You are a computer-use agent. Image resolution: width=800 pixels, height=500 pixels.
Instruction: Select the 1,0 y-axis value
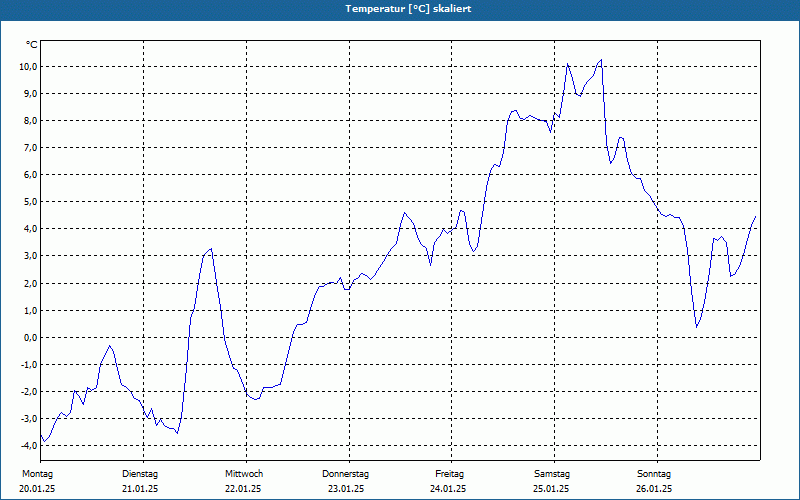[29, 310]
